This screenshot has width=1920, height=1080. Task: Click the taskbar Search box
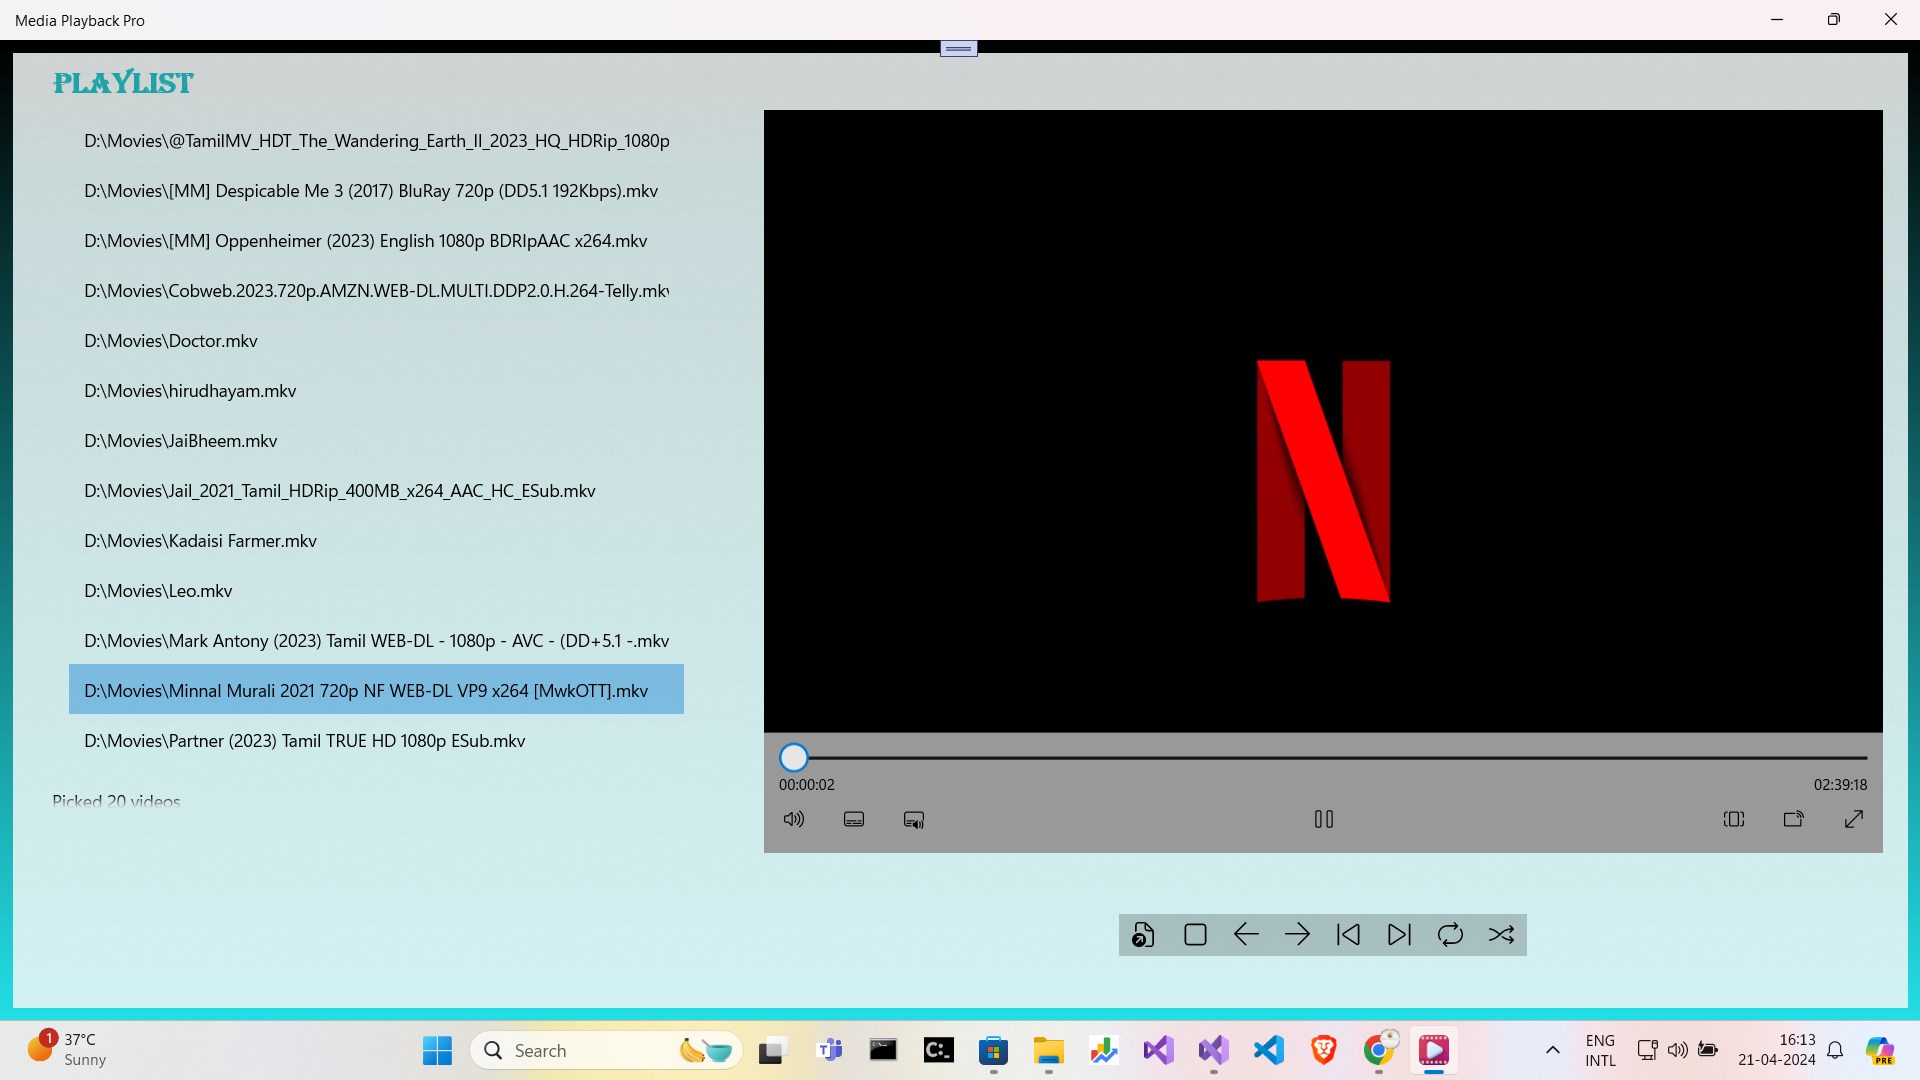[x=606, y=1050]
